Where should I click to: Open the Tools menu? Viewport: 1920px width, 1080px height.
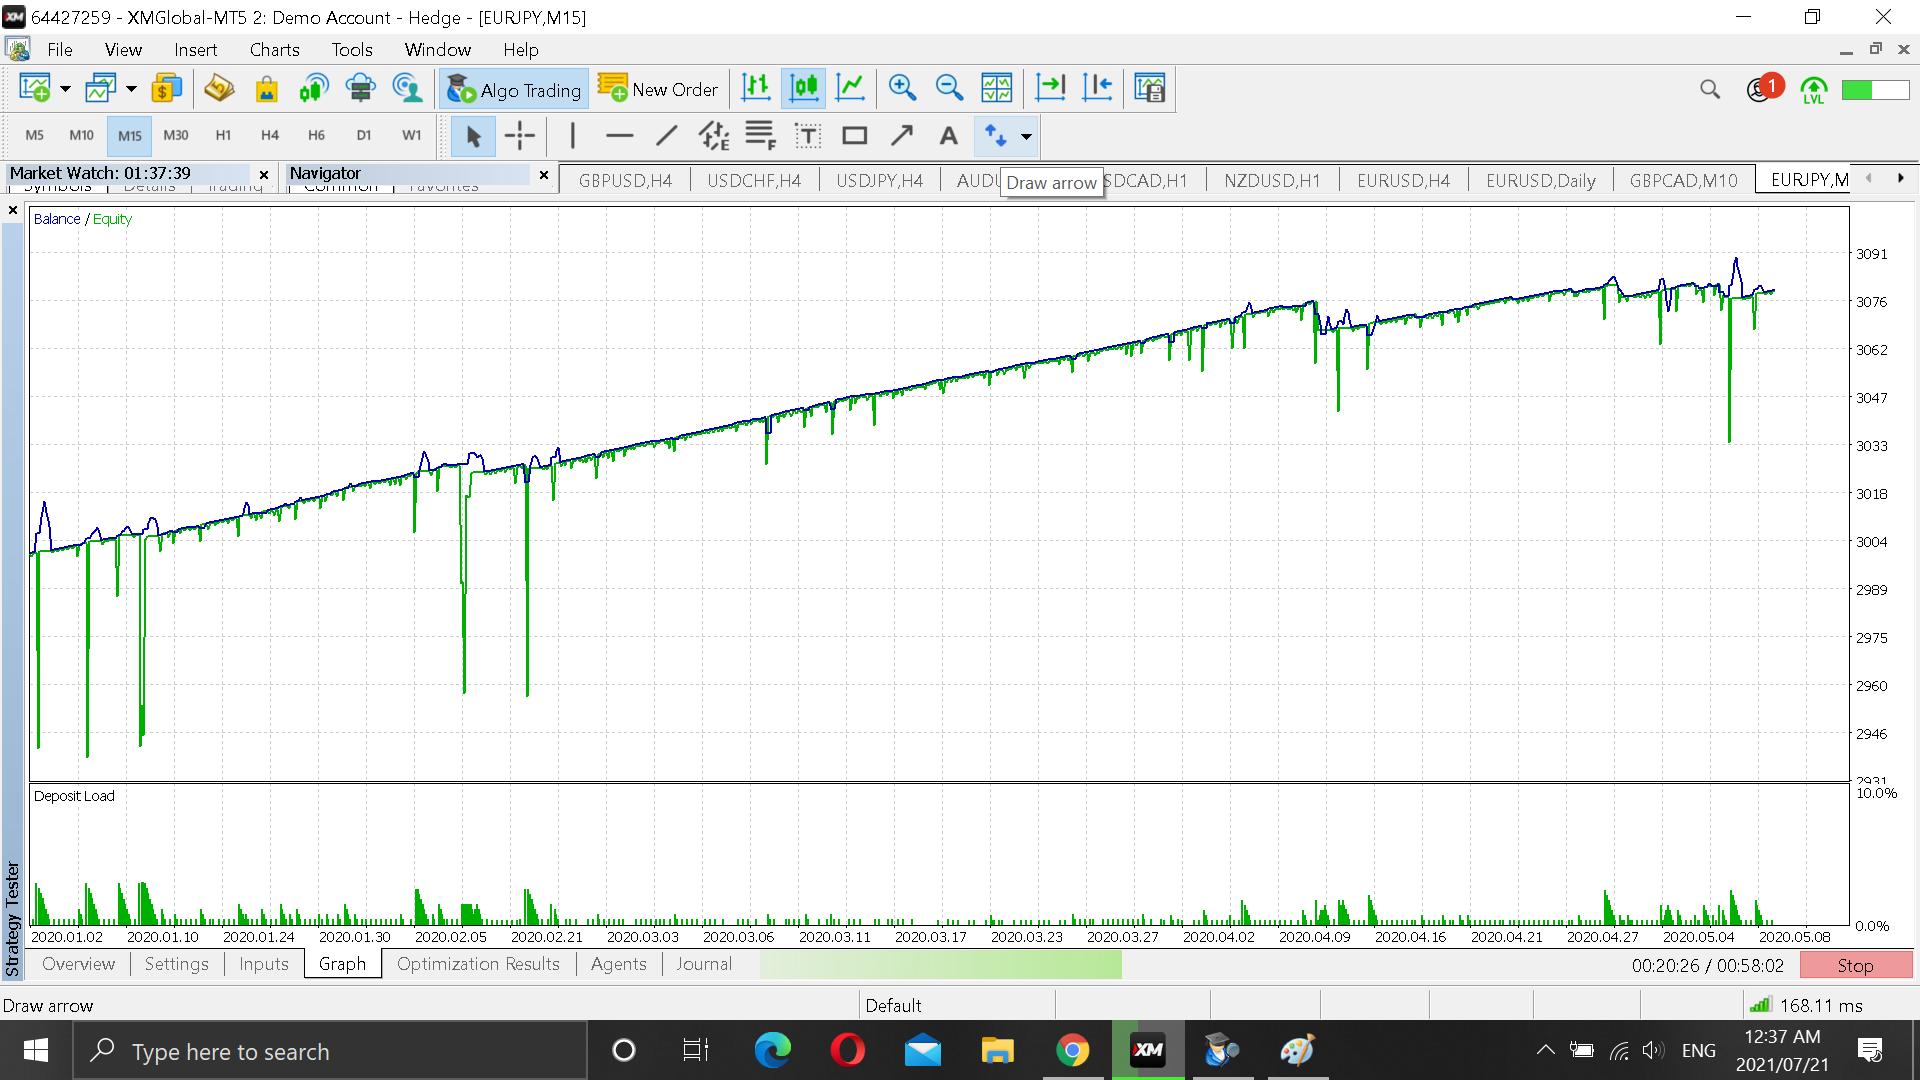pos(352,50)
